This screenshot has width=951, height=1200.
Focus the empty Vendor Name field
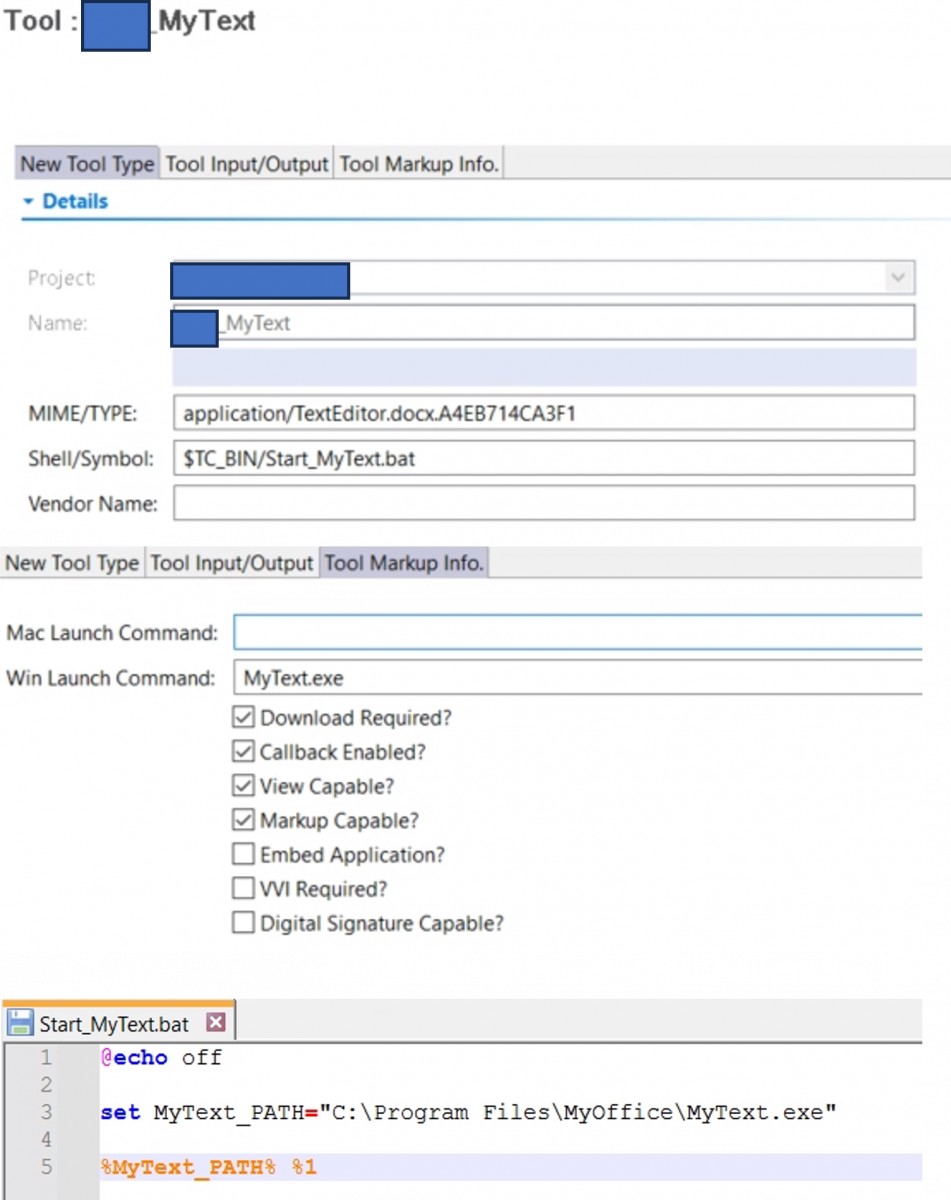coord(544,503)
